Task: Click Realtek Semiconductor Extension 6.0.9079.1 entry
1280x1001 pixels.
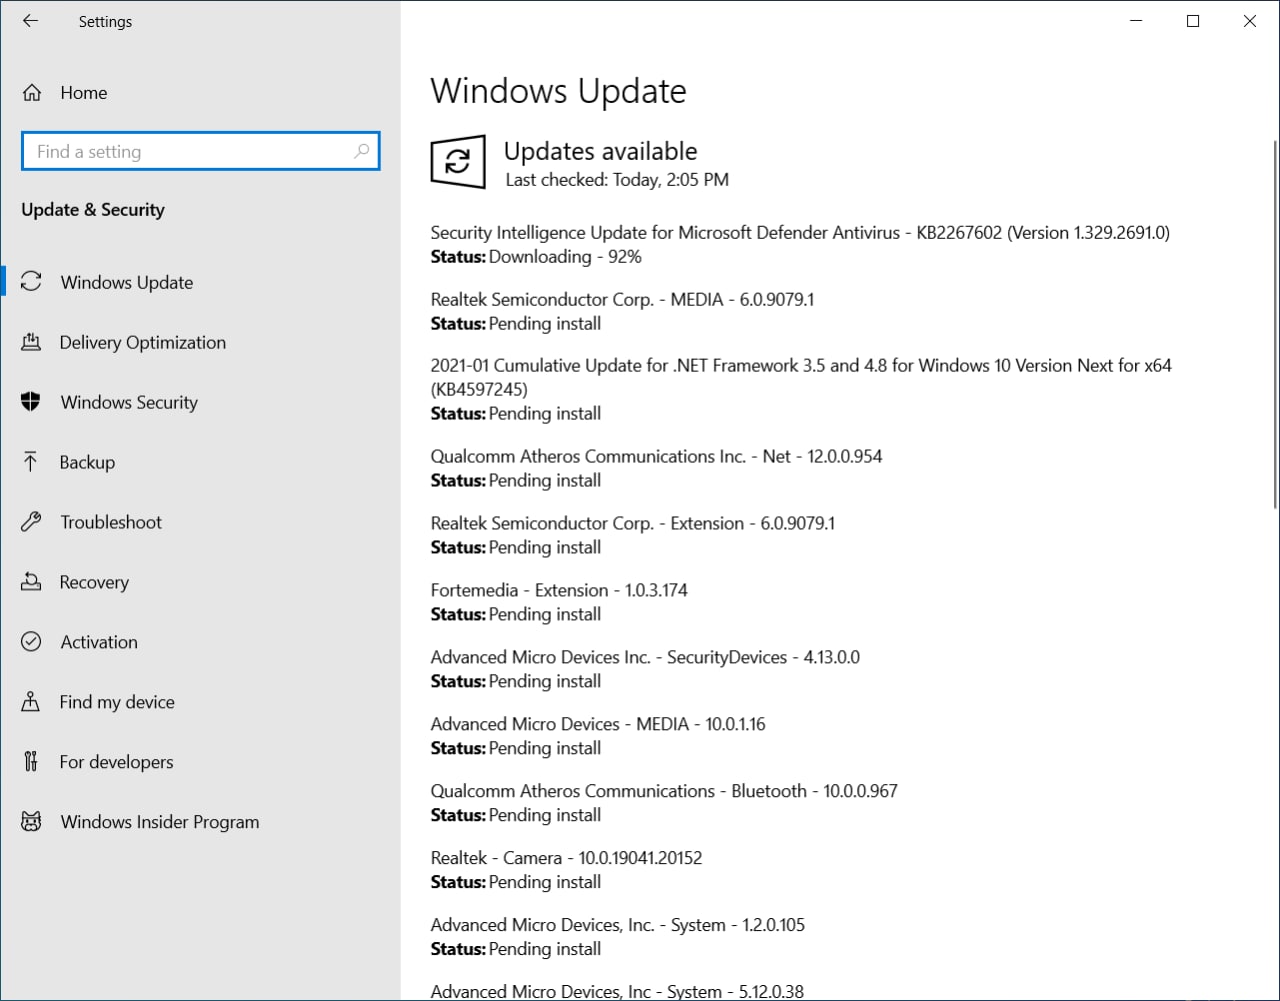Action: point(632,524)
